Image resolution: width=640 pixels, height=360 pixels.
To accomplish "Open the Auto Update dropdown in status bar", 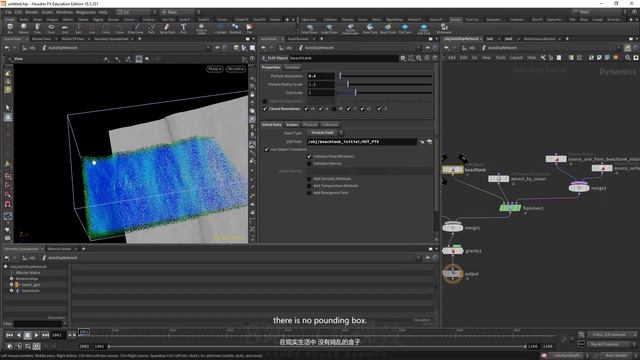I will coord(618,356).
